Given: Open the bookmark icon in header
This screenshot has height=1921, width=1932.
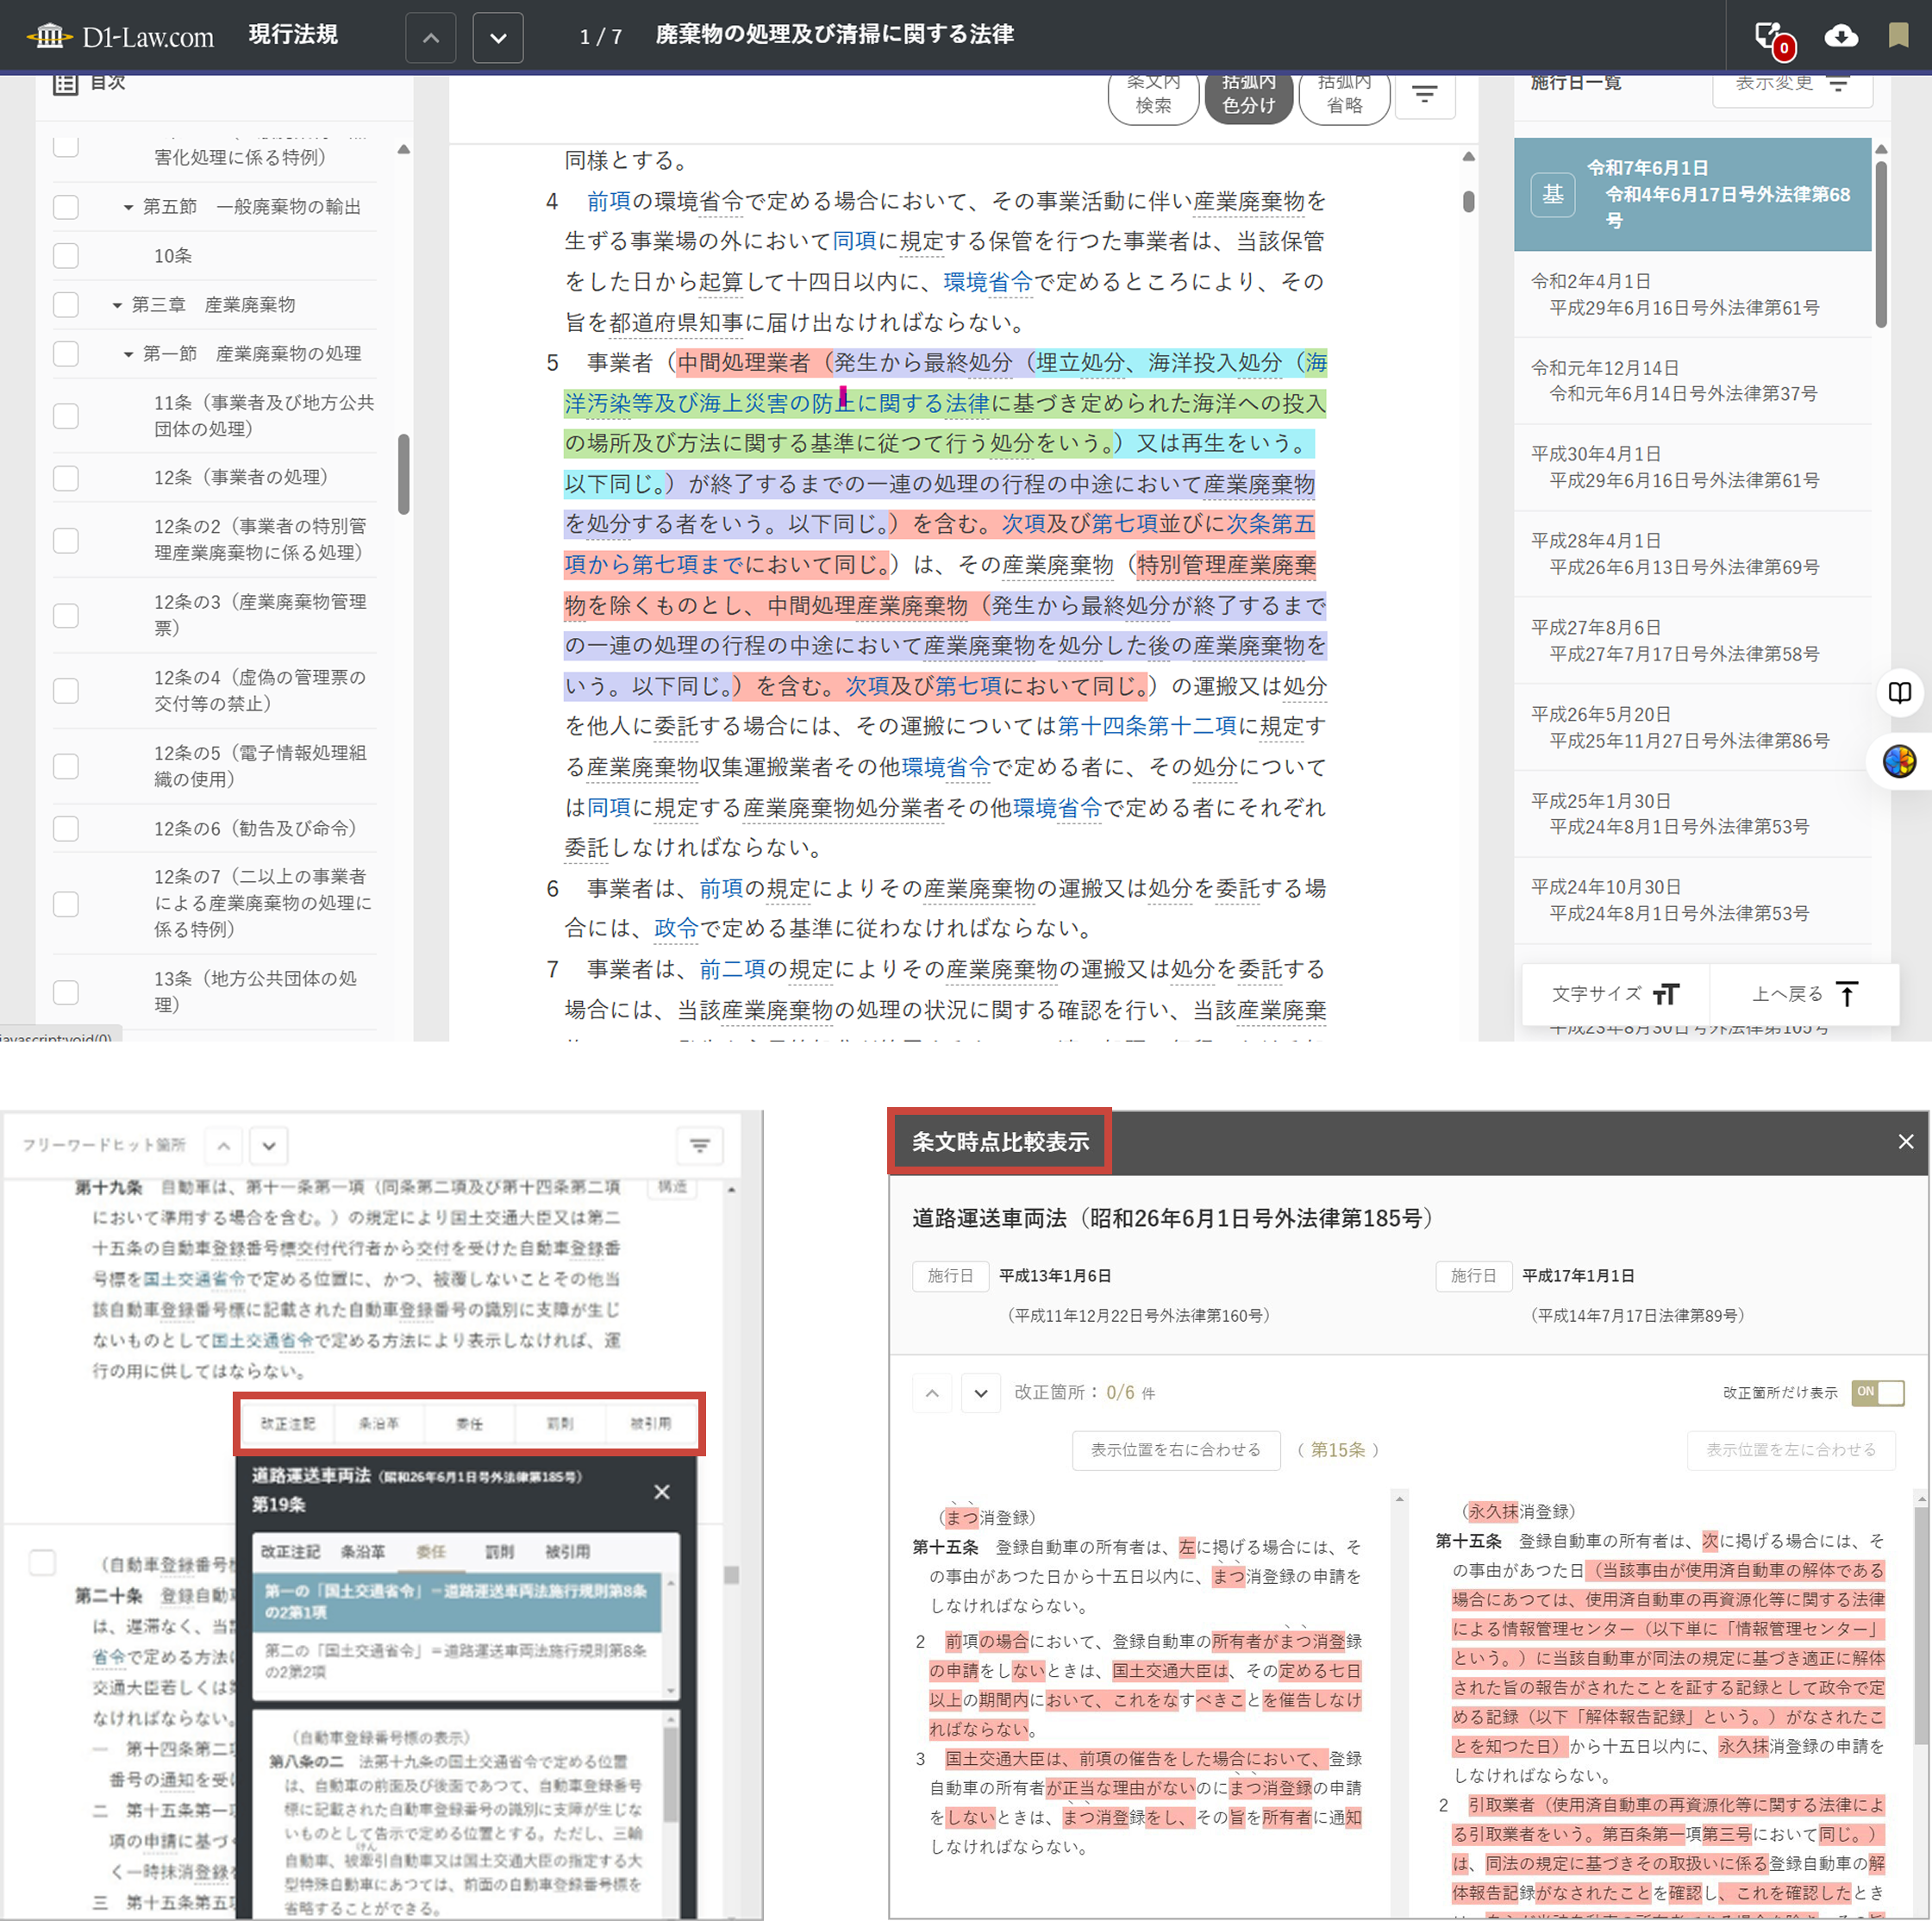Looking at the screenshot, I should [1898, 36].
